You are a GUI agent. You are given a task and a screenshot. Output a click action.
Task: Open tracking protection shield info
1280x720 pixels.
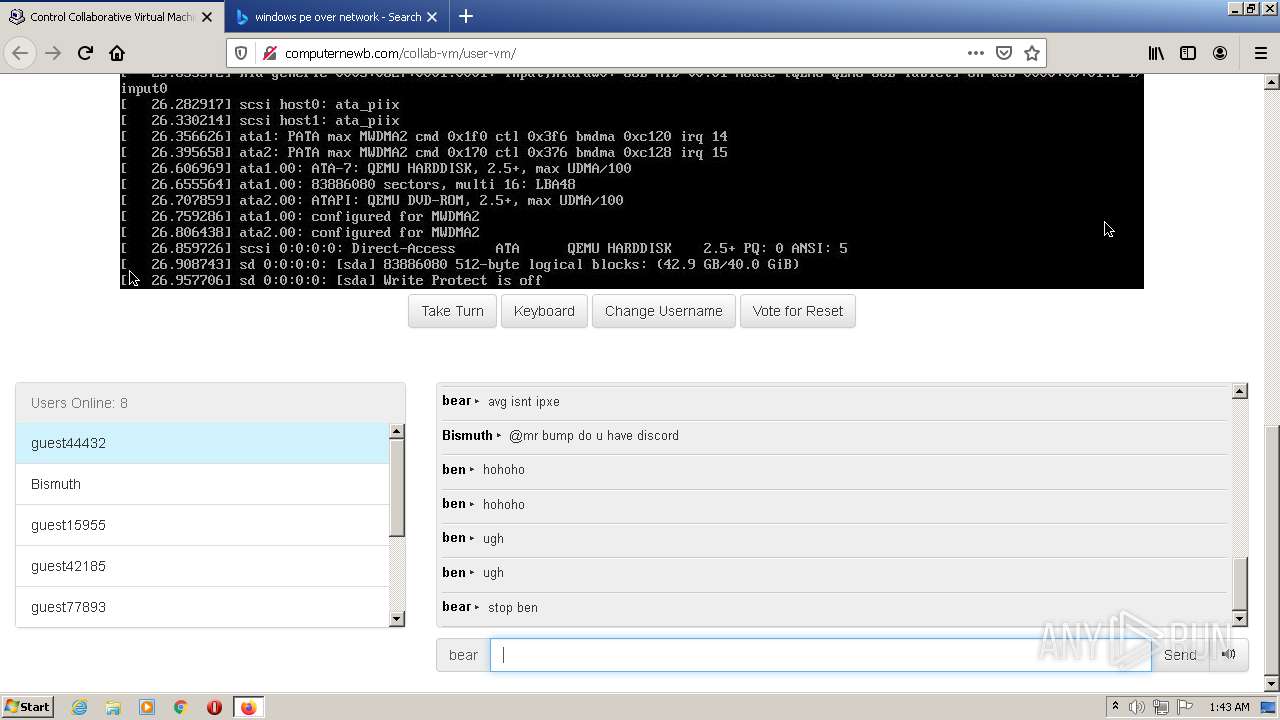click(x=241, y=53)
